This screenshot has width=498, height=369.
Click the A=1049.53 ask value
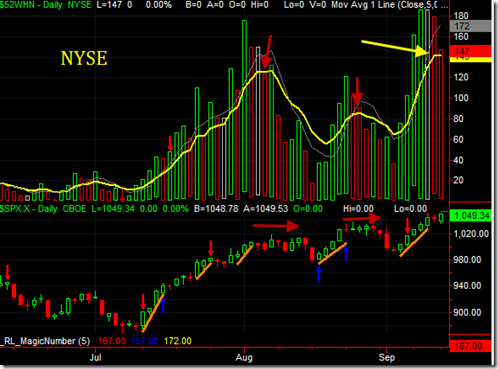coord(265,209)
